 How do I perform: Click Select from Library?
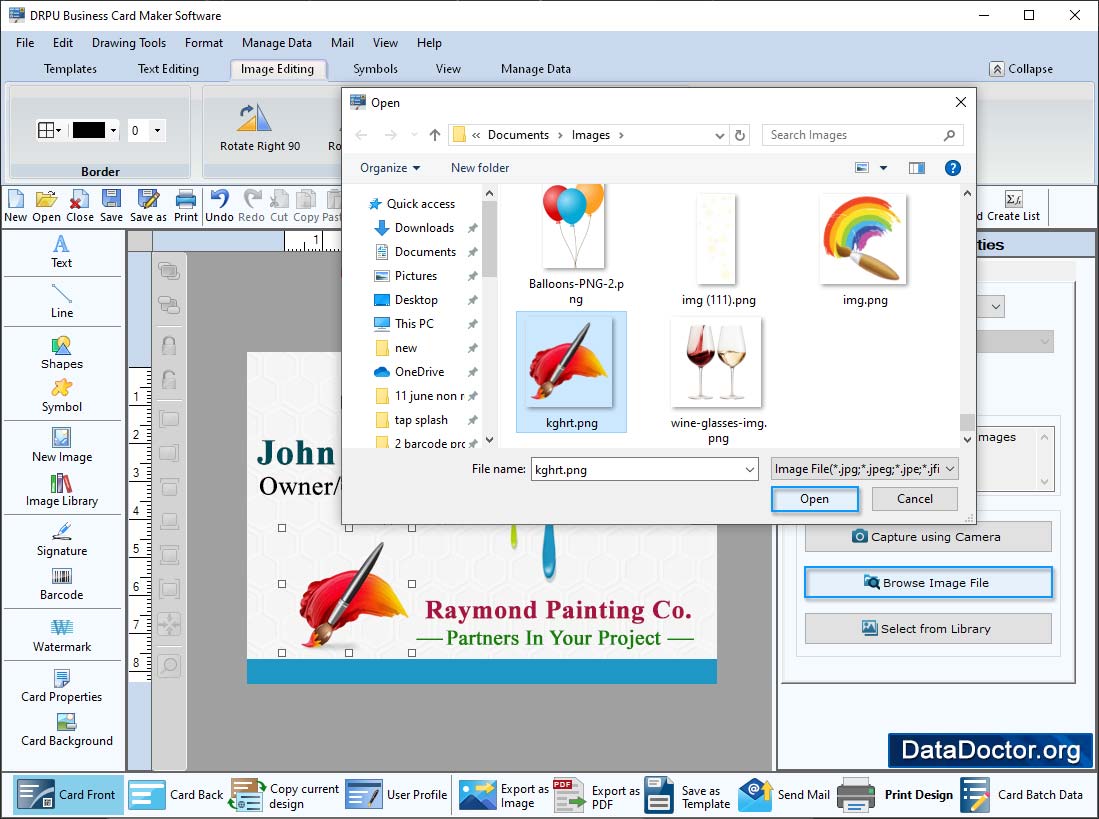[x=928, y=629]
